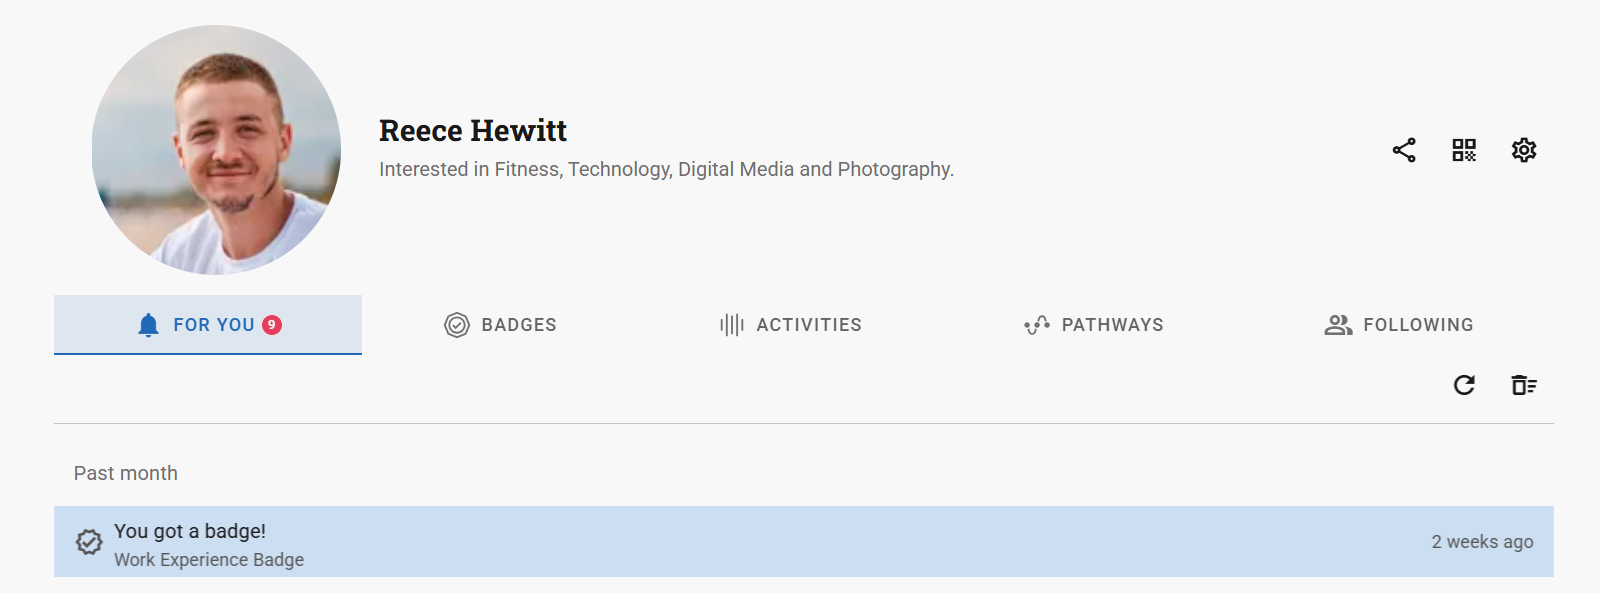Click the people icon beside Following
The image size is (1600, 593).
(x=1338, y=325)
